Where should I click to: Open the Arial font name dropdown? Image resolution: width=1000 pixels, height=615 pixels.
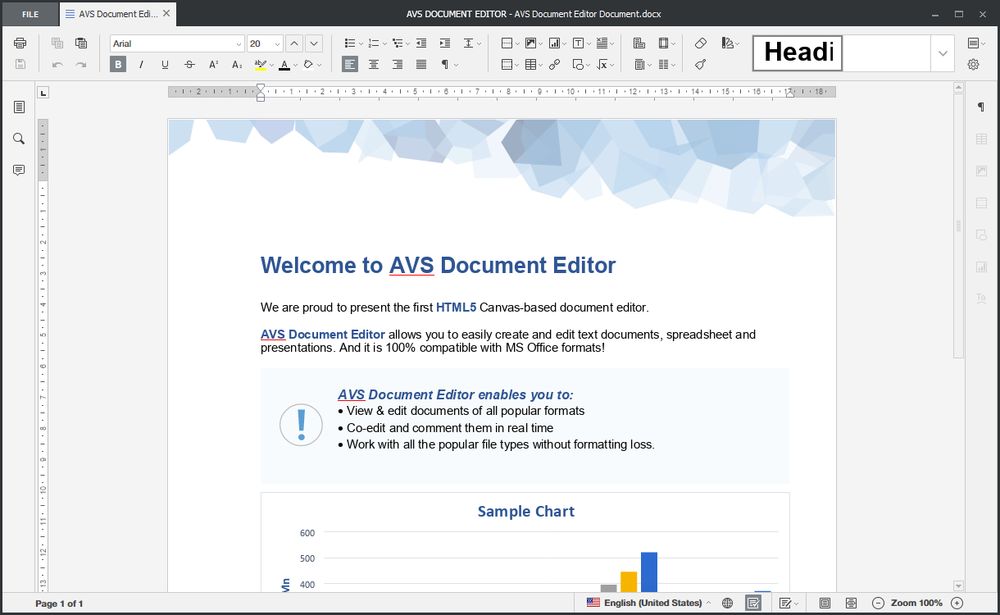coord(239,44)
